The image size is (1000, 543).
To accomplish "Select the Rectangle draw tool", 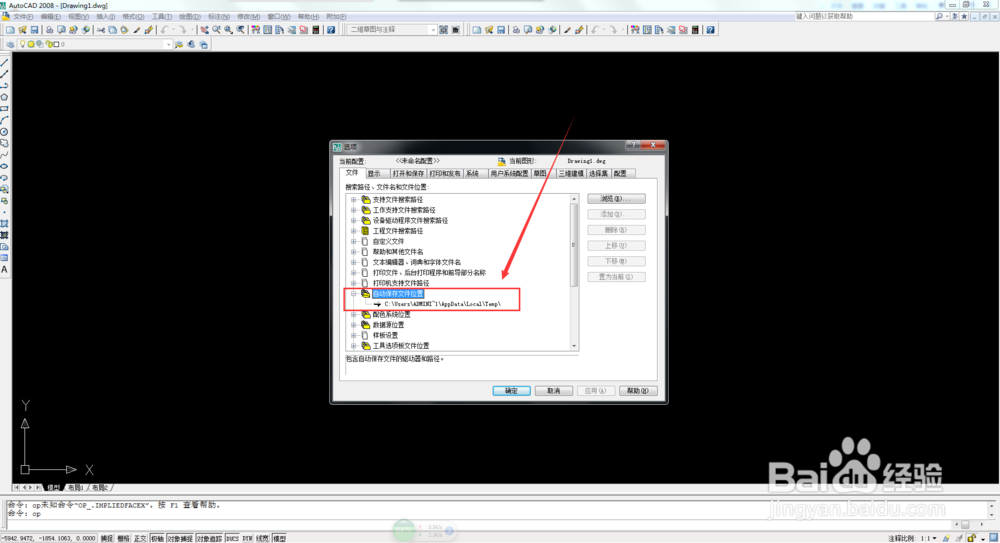I will pos(4,108).
